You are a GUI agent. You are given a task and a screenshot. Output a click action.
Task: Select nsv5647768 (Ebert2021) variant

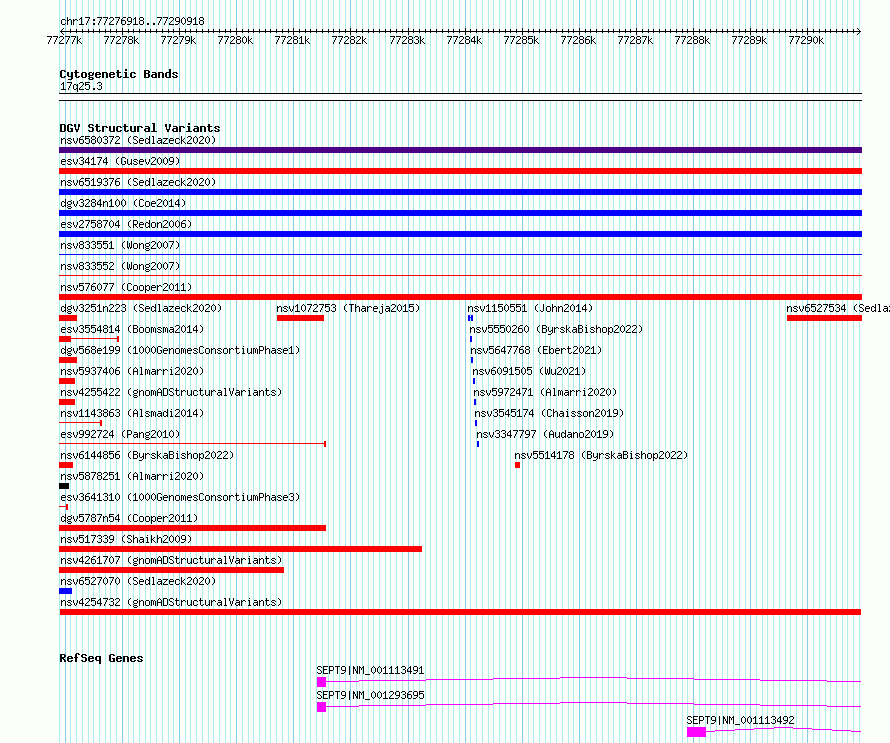coord(536,350)
